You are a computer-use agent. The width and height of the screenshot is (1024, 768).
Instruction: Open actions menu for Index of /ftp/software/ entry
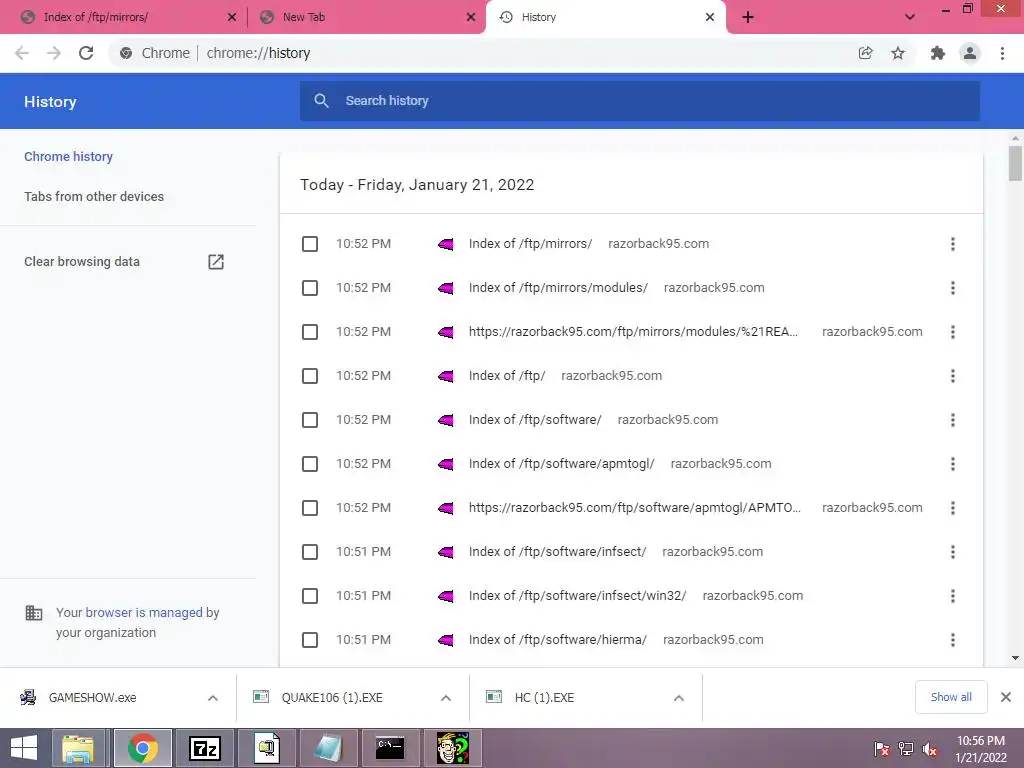tap(953, 420)
